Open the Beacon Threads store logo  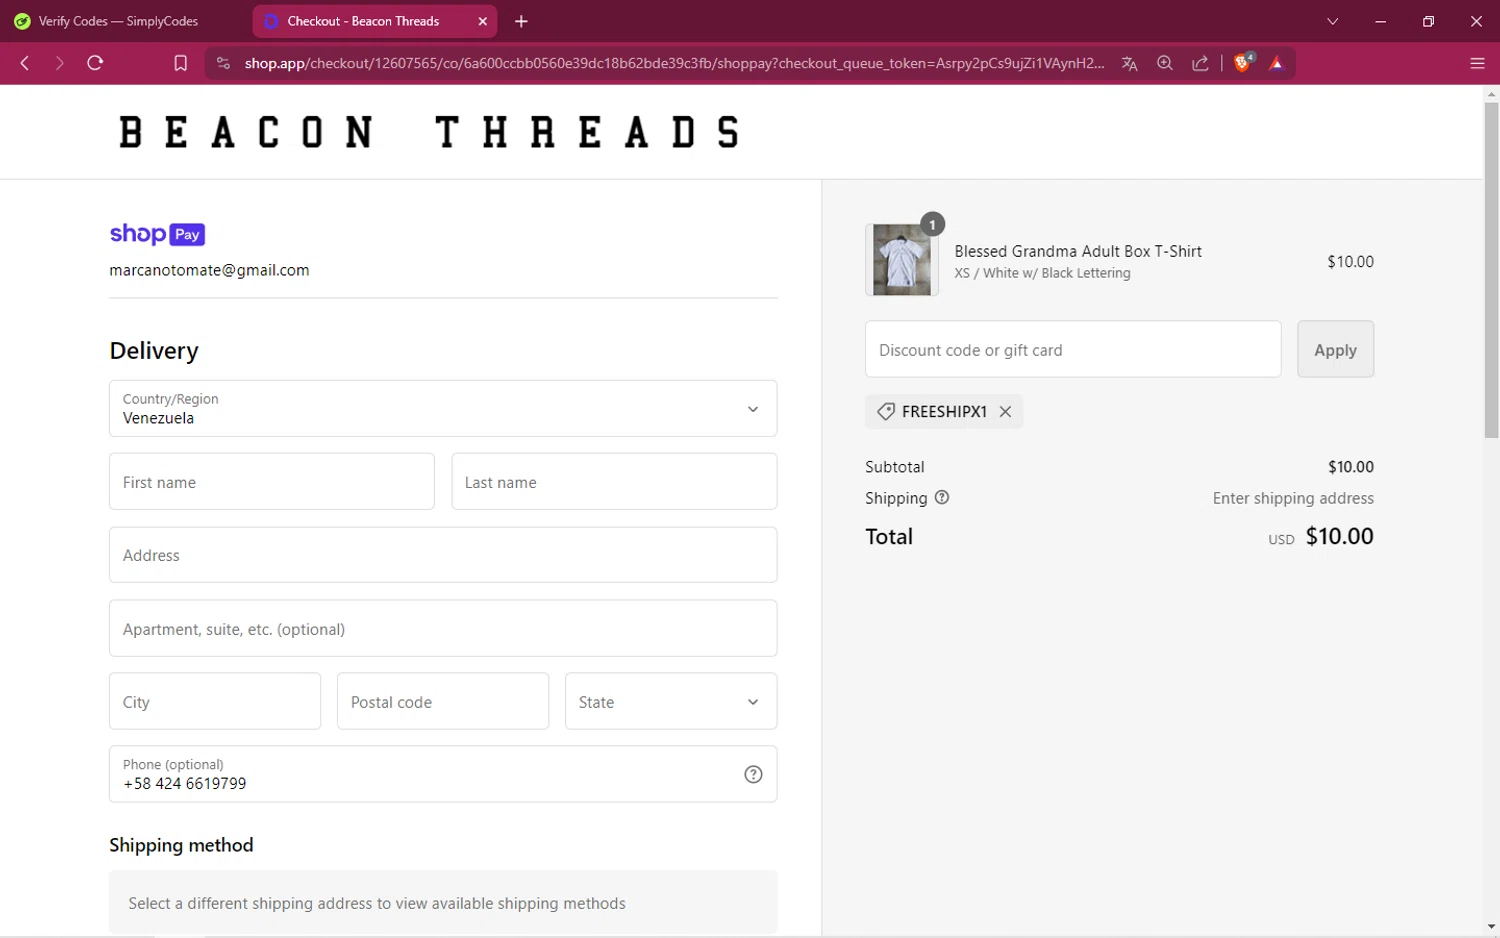pos(430,132)
